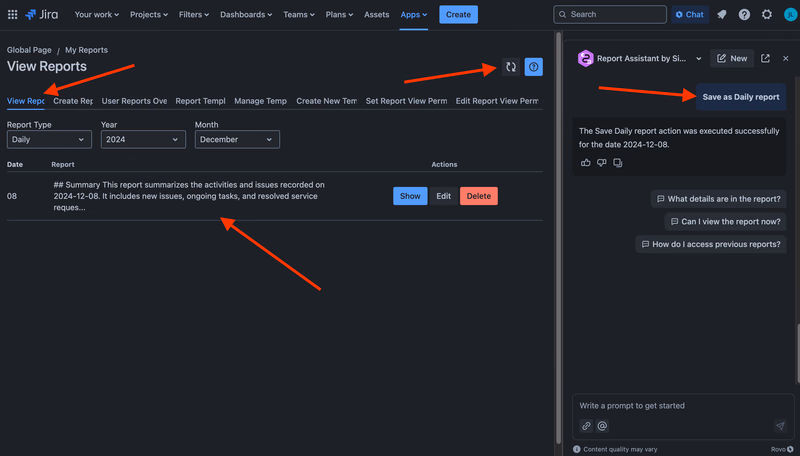Click the Create button
This screenshot has height=456, width=800.
click(x=458, y=15)
